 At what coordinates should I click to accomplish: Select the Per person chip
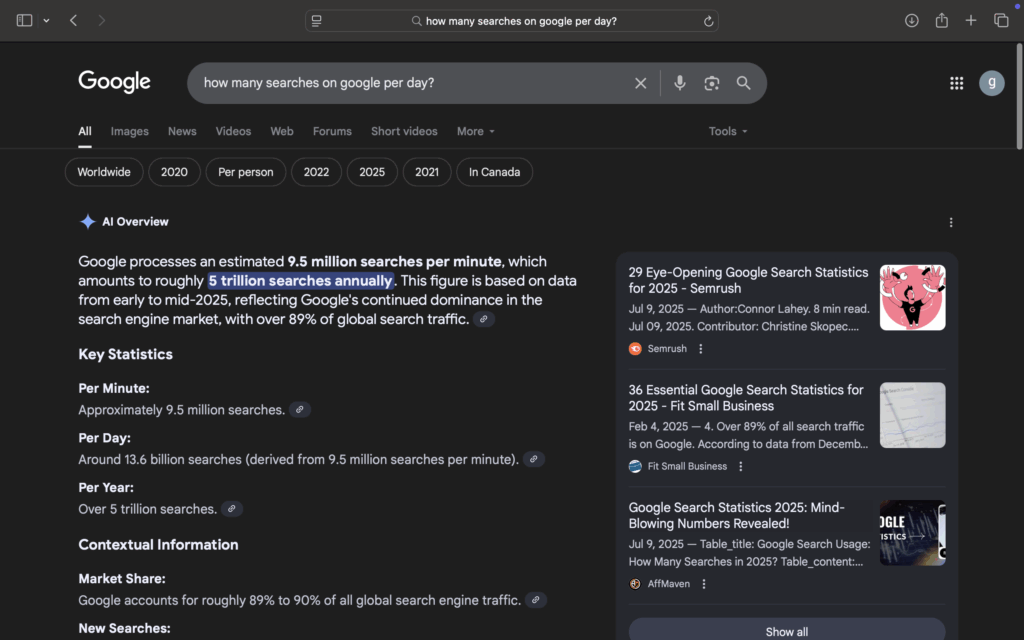(x=246, y=172)
